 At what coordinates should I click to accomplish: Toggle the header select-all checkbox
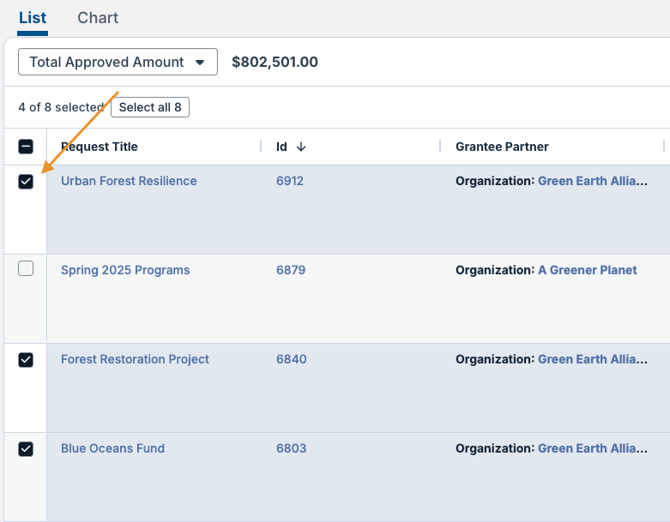coord(26,147)
